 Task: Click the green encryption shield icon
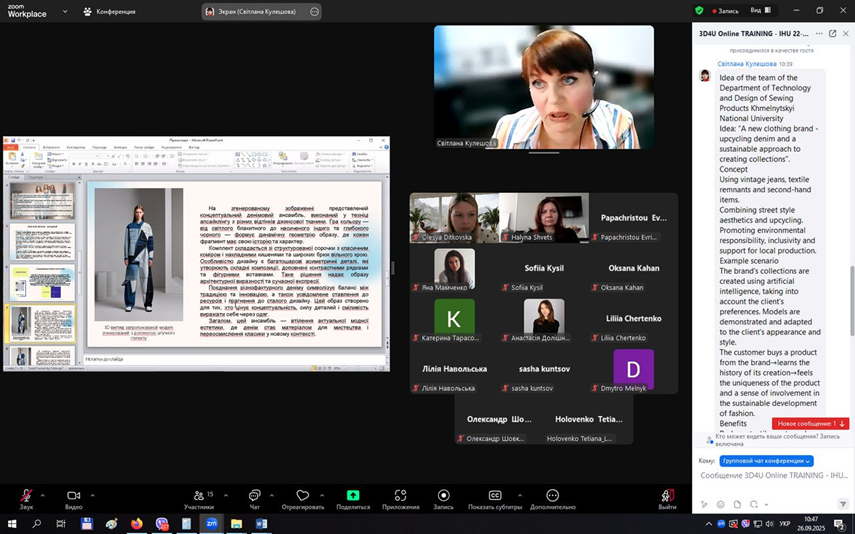tap(699, 11)
